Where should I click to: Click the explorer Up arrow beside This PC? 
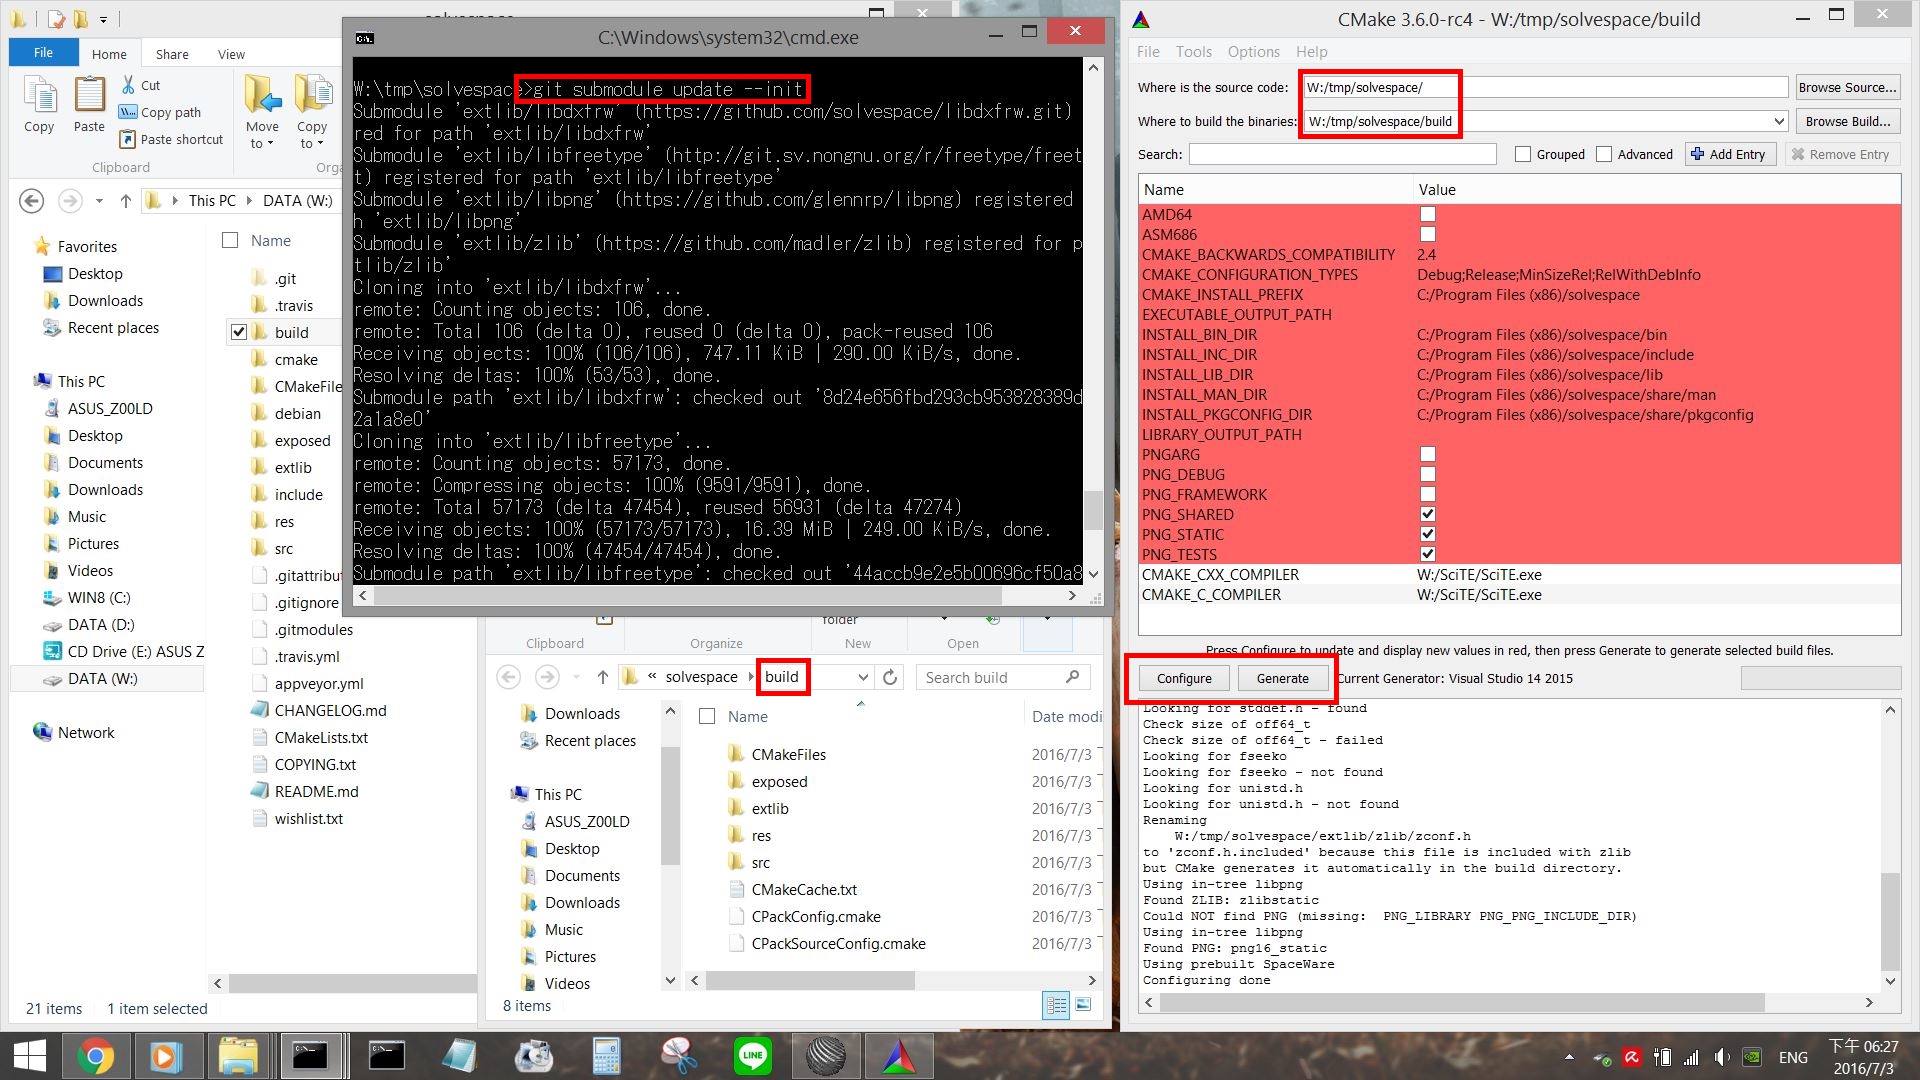coord(126,201)
